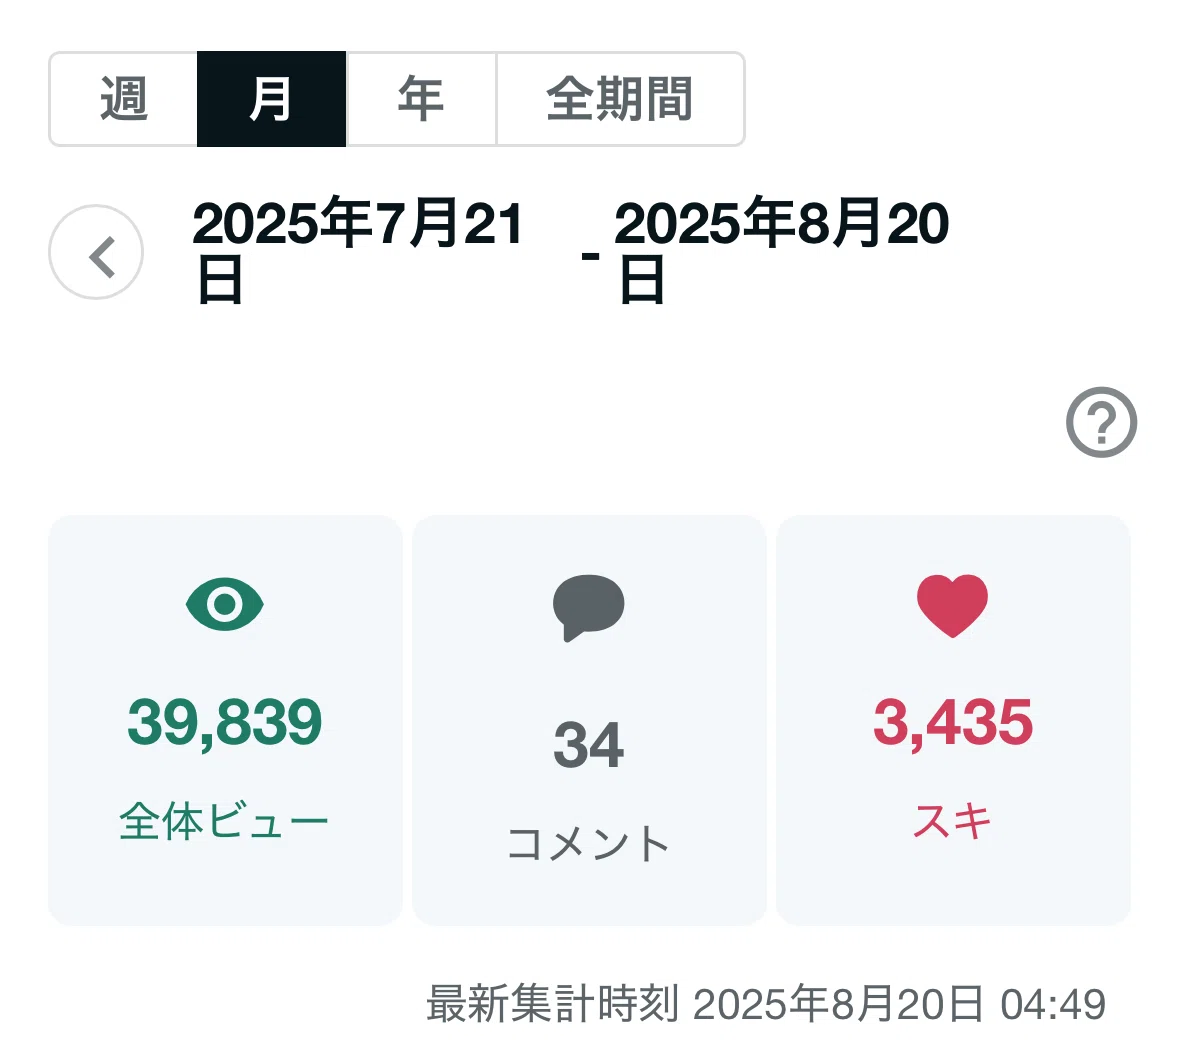Click the 39,839 total views number
1179x1059 pixels.
click(x=225, y=722)
